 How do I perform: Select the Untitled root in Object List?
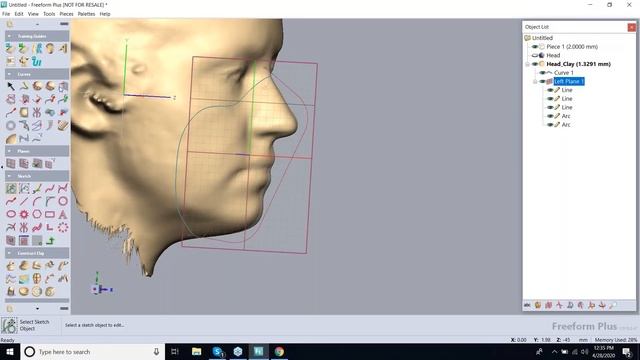click(x=542, y=38)
